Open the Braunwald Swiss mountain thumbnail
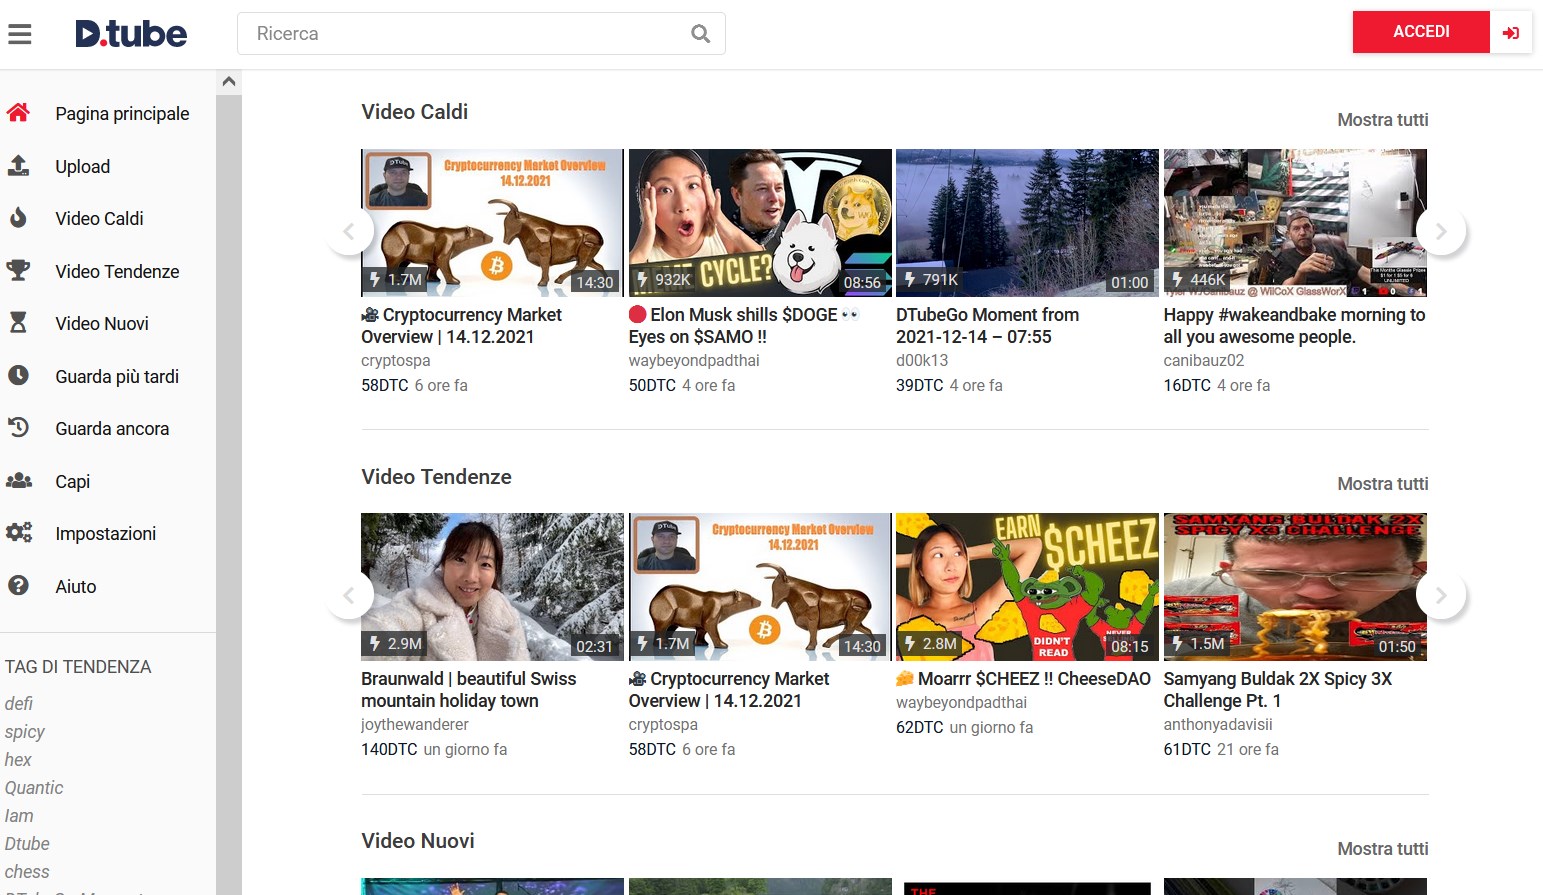The width and height of the screenshot is (1543, 895). (x=492, y=587)
